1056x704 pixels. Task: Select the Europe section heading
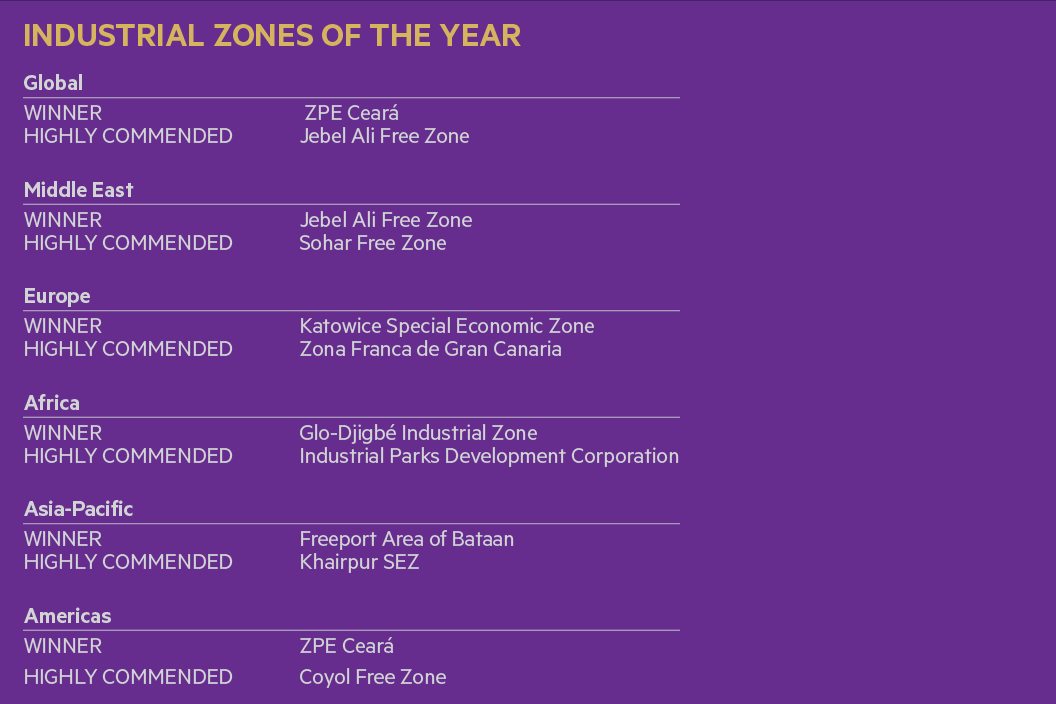57,296
